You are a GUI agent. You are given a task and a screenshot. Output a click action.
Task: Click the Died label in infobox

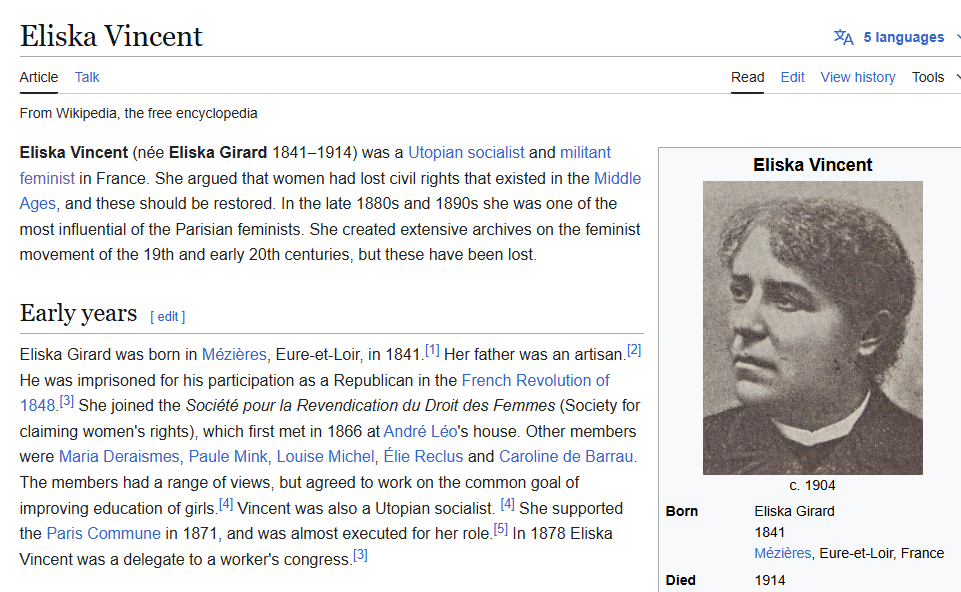[x=680, y=580]
